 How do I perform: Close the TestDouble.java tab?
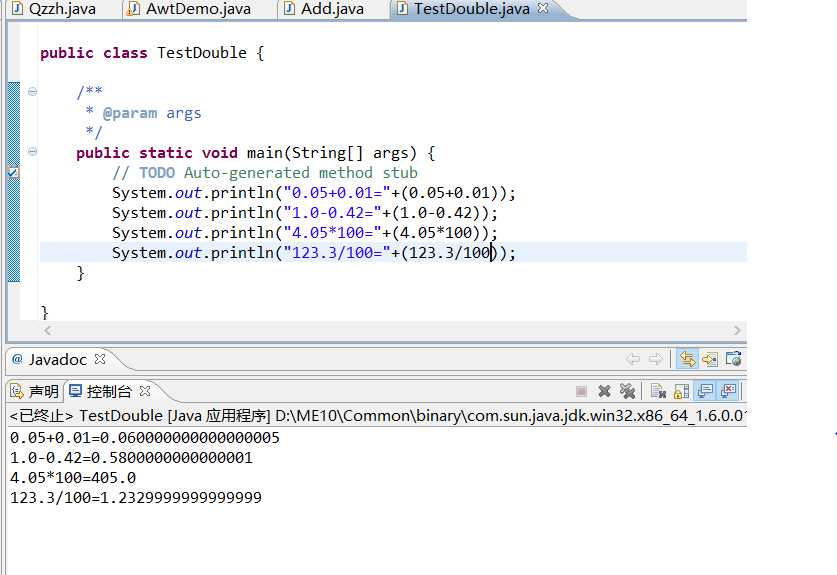point(543,8)
